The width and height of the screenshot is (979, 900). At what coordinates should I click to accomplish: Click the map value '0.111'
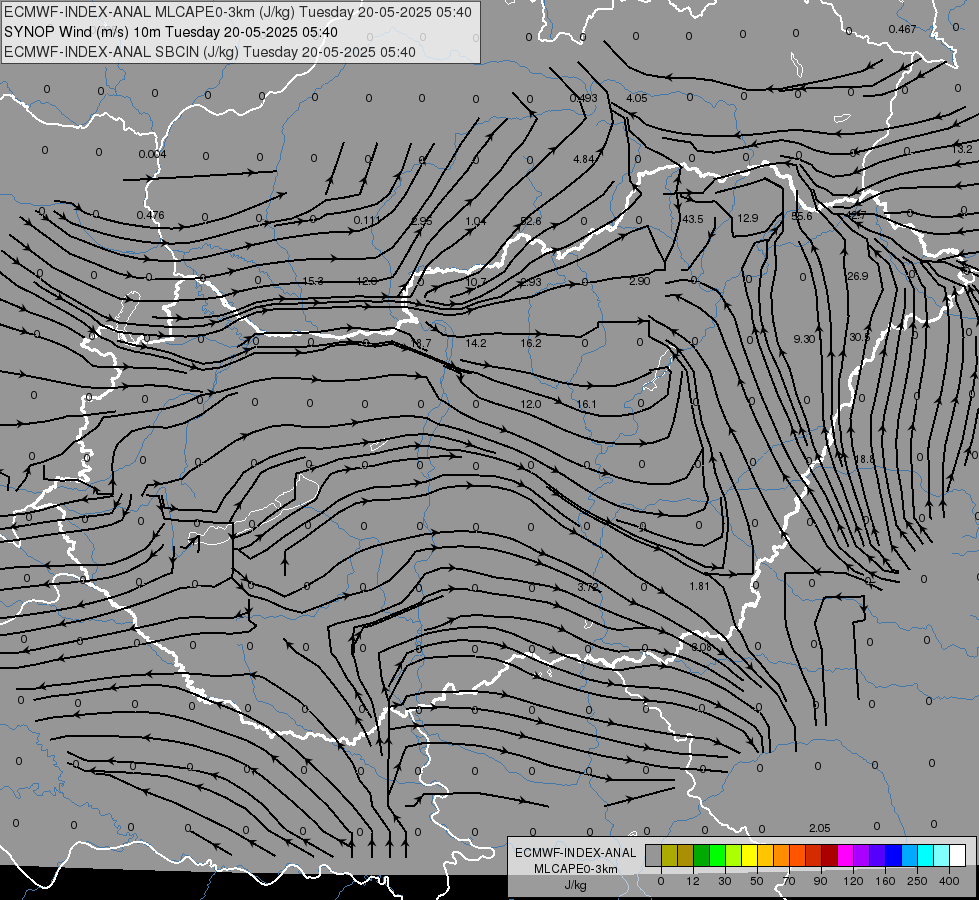(367, 220)
